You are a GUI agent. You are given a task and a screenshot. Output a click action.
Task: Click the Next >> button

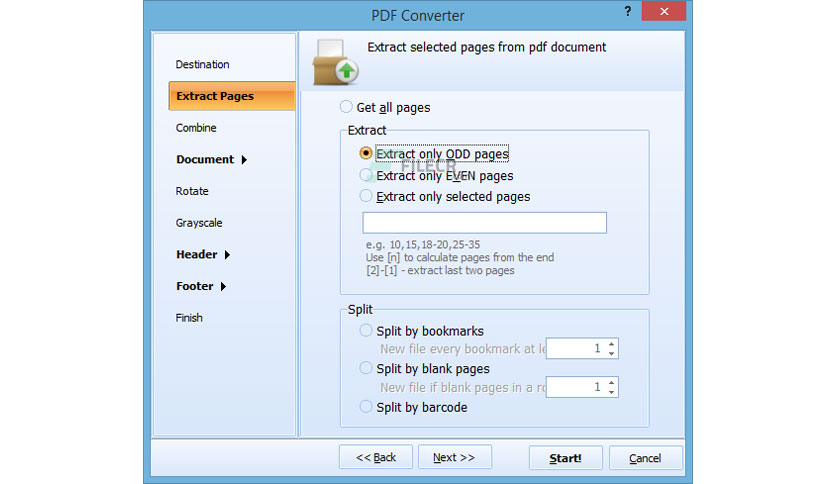[454, 457]
